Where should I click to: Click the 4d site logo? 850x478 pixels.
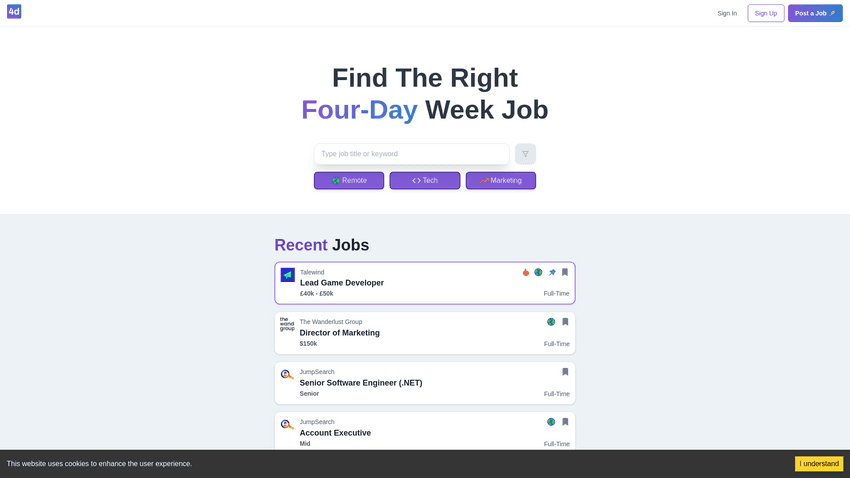tap(14, 12)
